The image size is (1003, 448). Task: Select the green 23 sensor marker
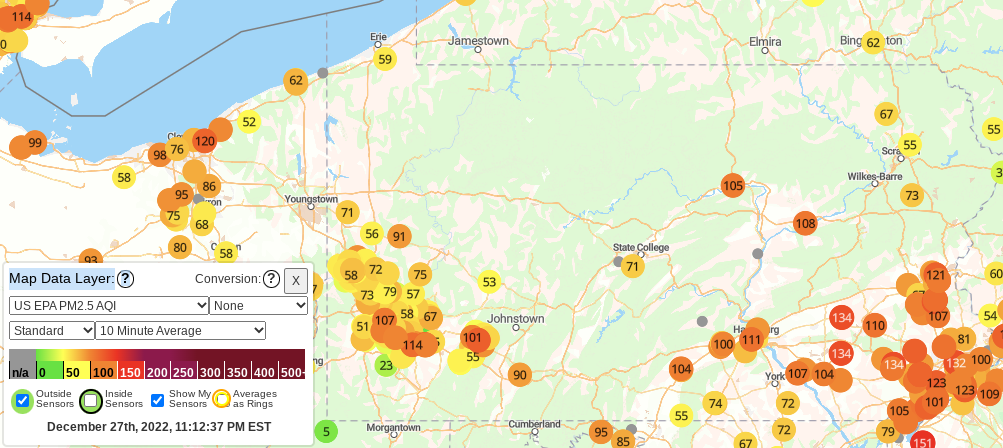pyautogui.click(x=386, y=365)
